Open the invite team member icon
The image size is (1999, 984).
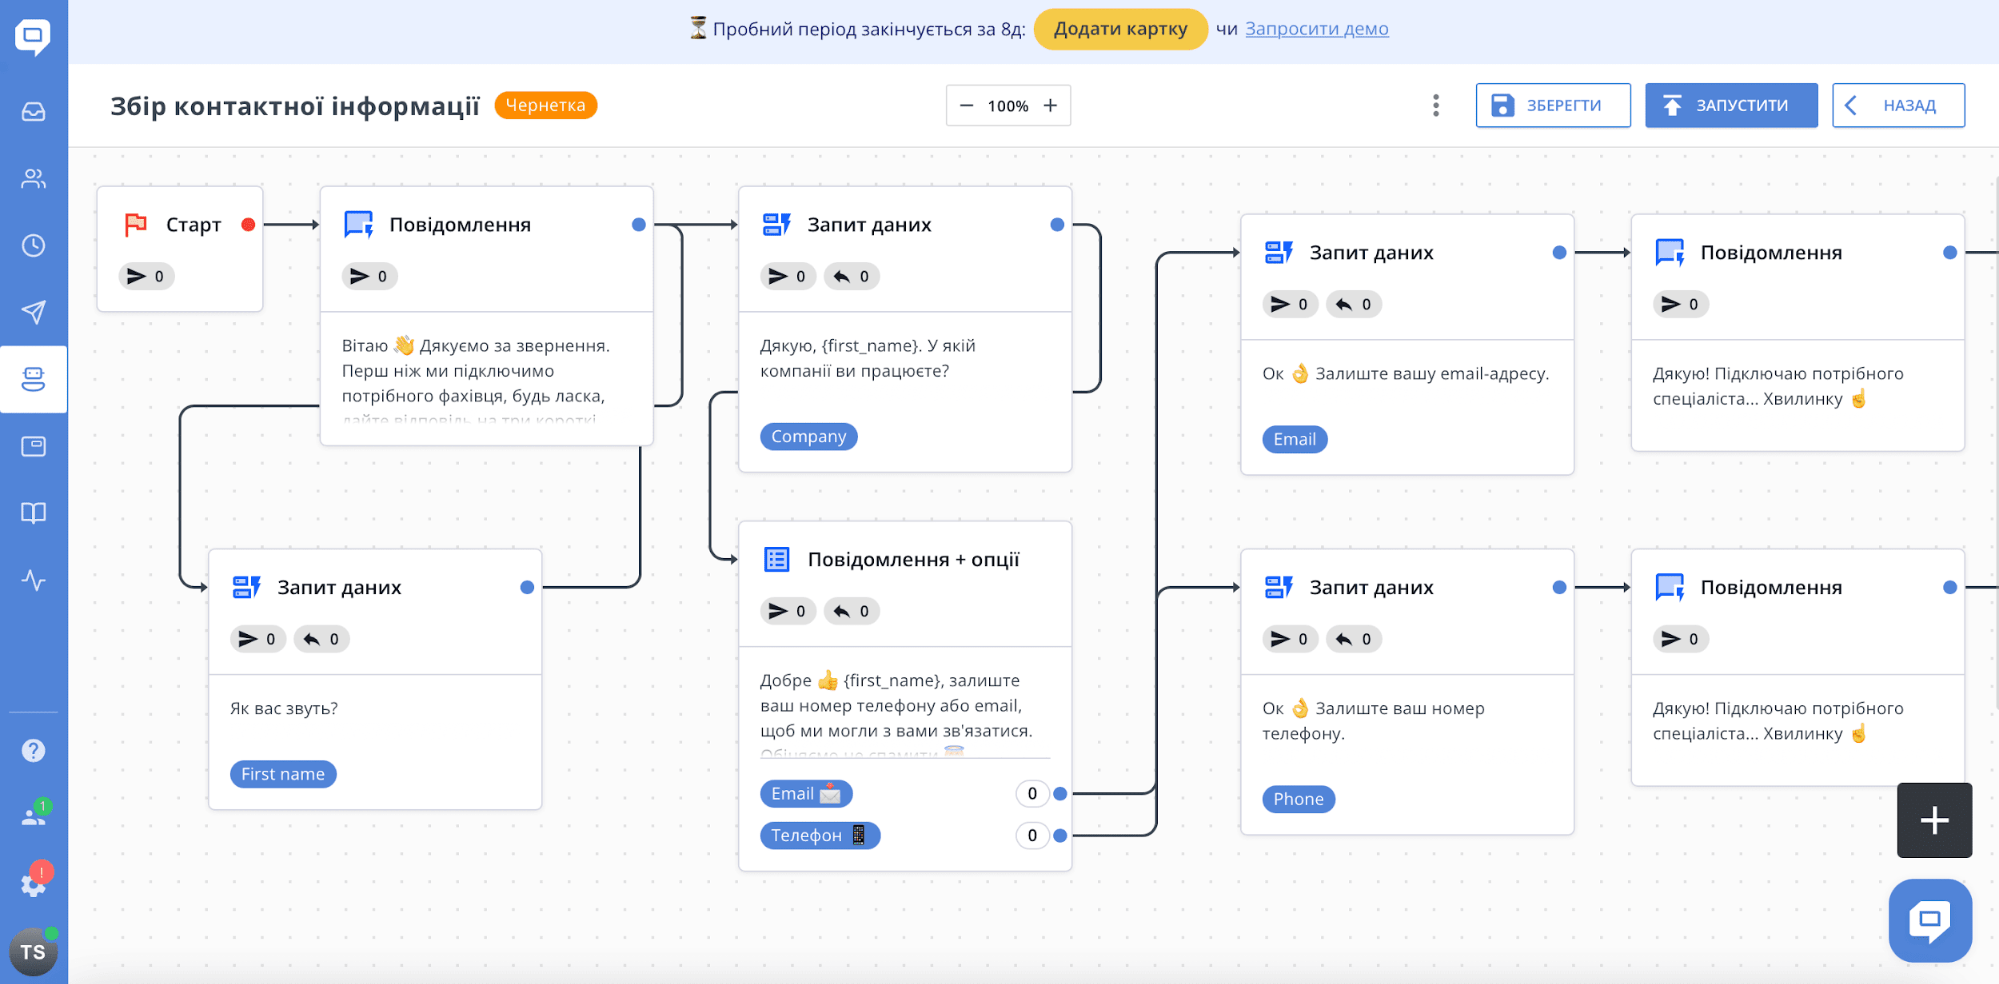click(35, 814)
